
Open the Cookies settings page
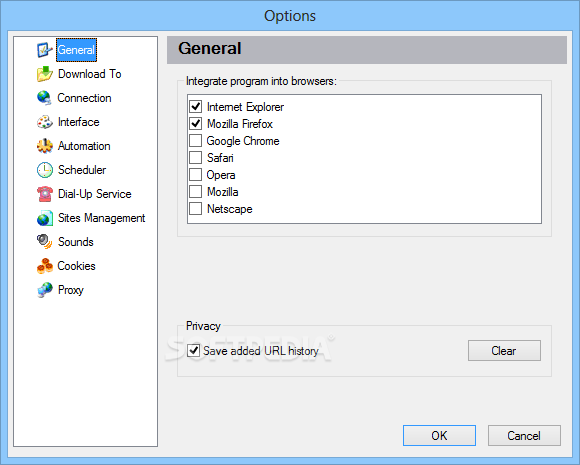click(x=76, y=266)
